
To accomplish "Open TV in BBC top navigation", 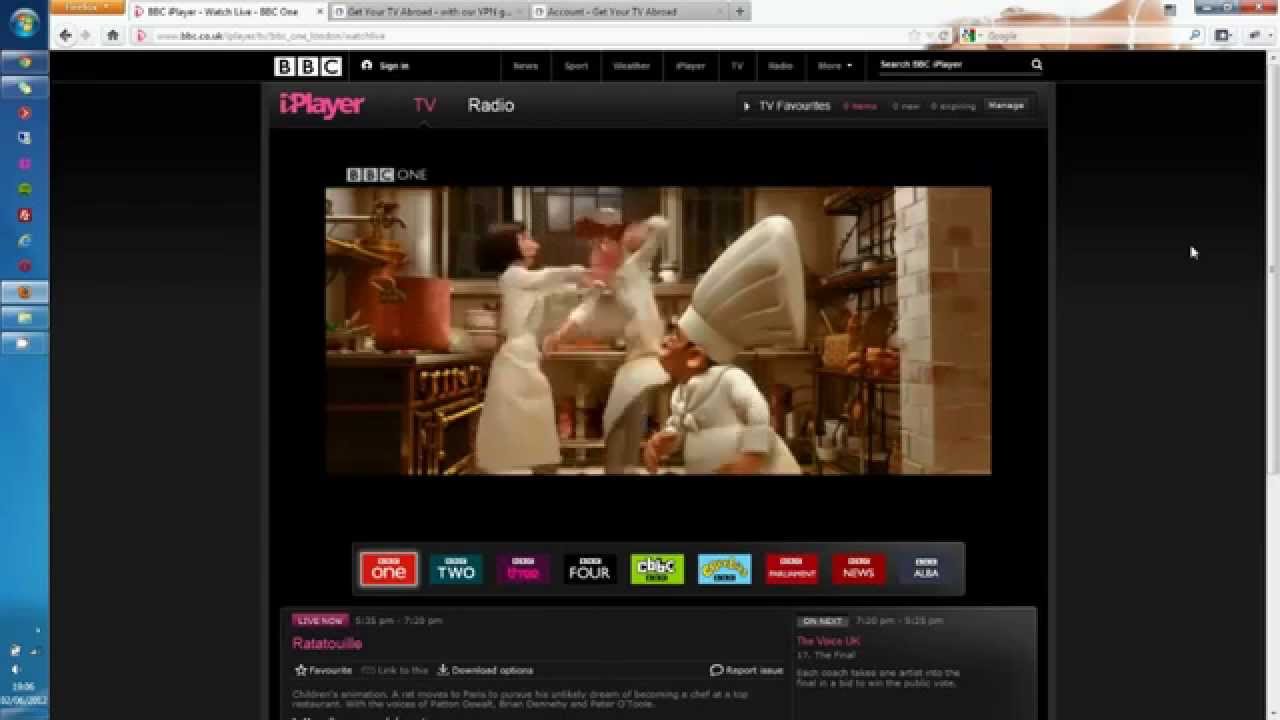I will [x=737, y=66].
